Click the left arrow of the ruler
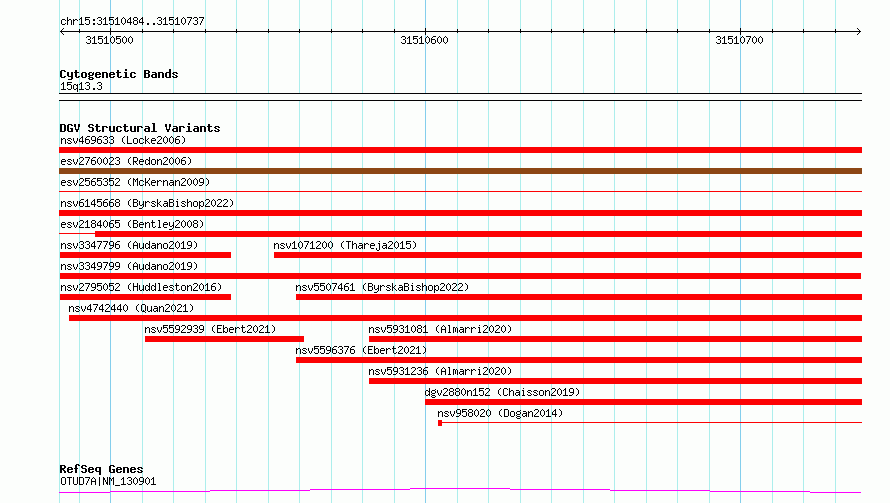The width and height of the screenshot is (890, 503). point(62,31)
